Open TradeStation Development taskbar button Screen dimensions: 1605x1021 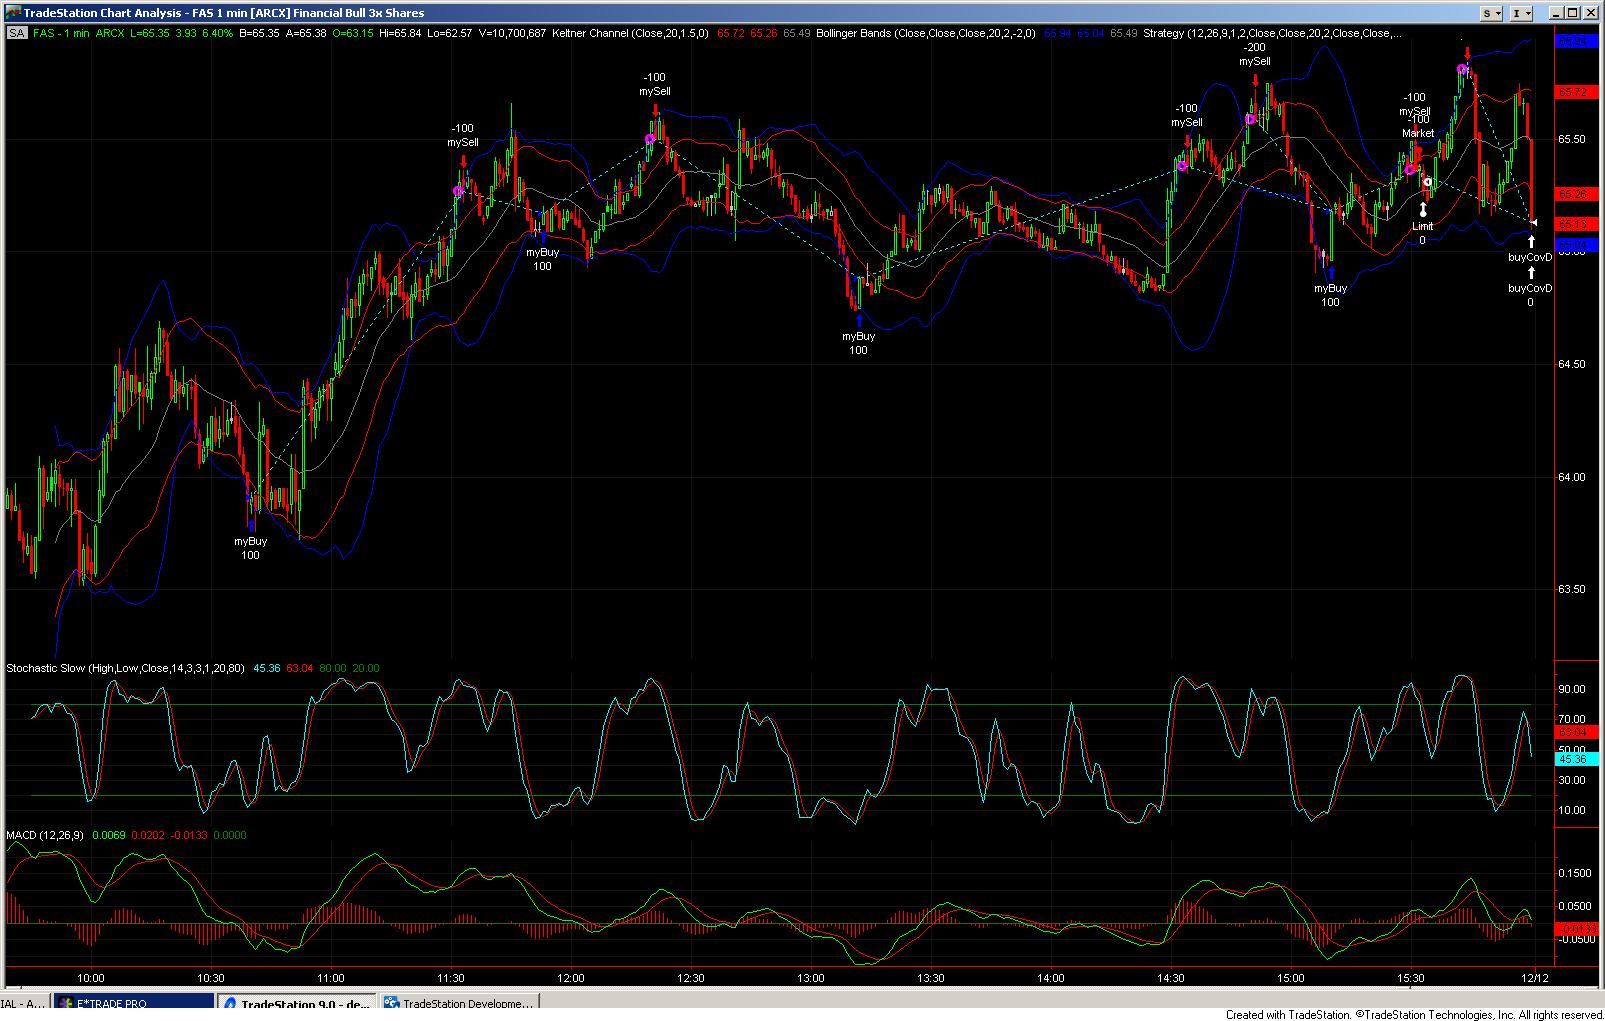(x=459, y=1003)
